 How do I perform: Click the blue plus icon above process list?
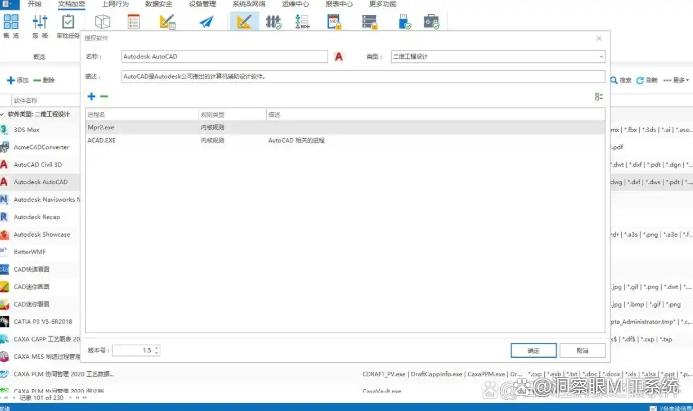[92, 96]
